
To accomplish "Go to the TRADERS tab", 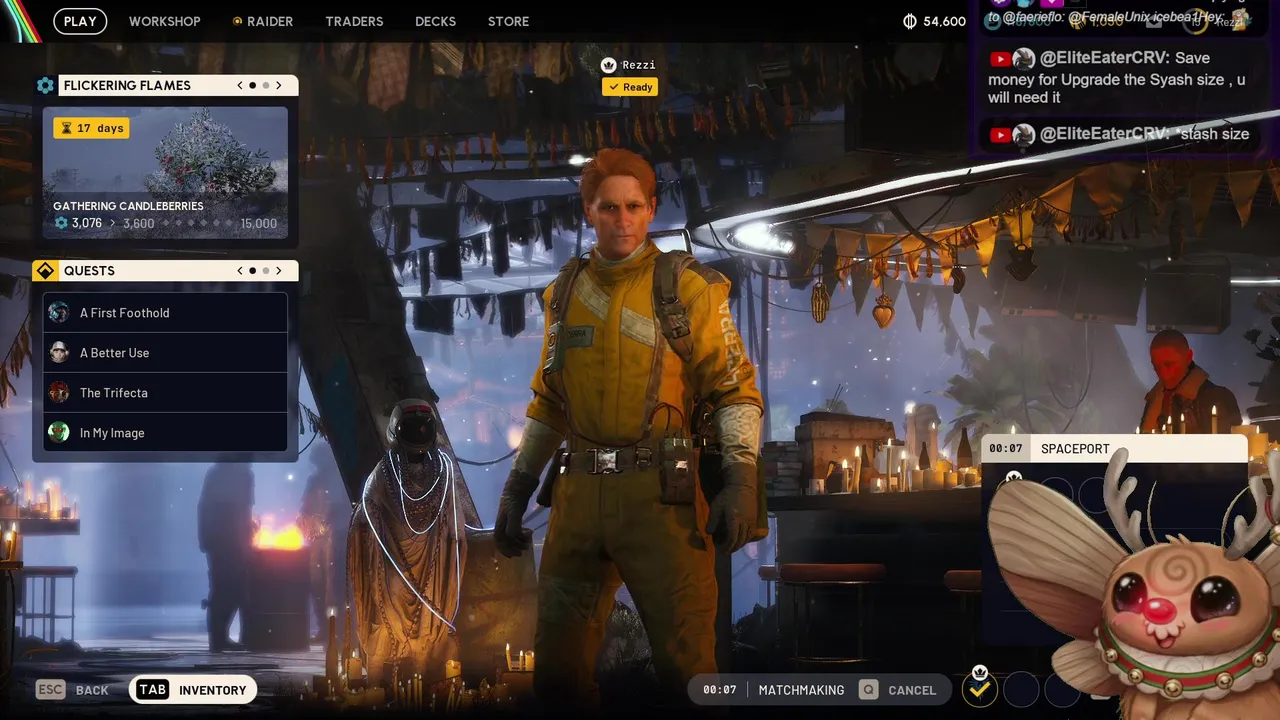I will coord(354,21).
